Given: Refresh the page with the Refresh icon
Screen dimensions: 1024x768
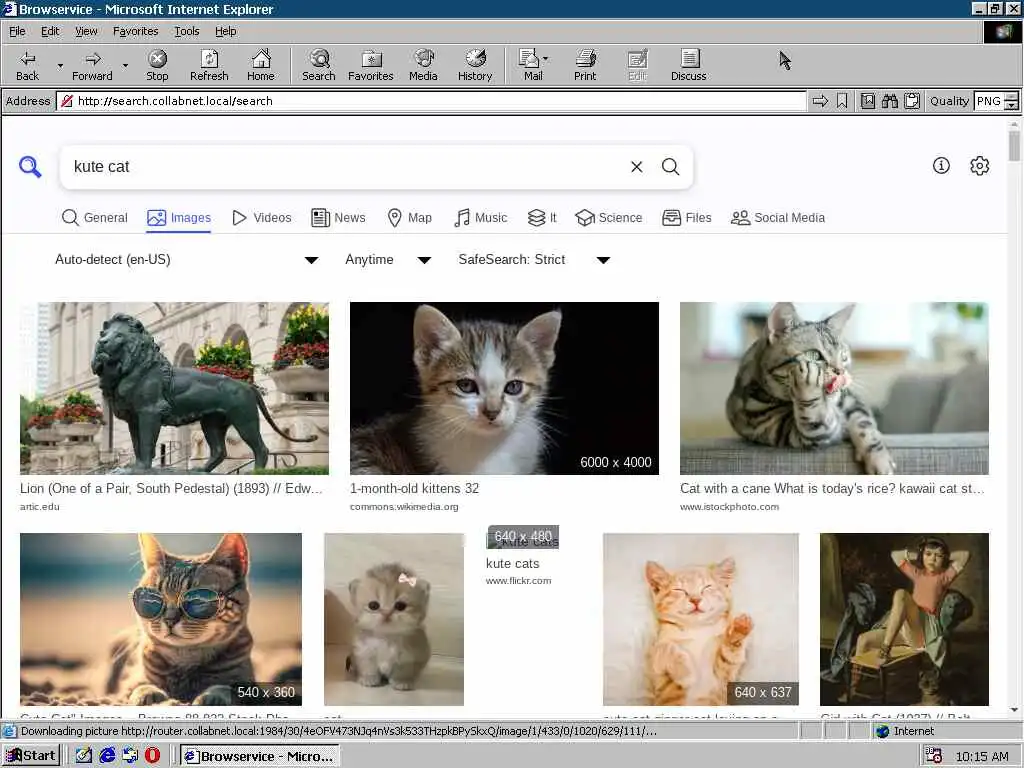Looking at the screenshot, I should click(x=209, y=65).
